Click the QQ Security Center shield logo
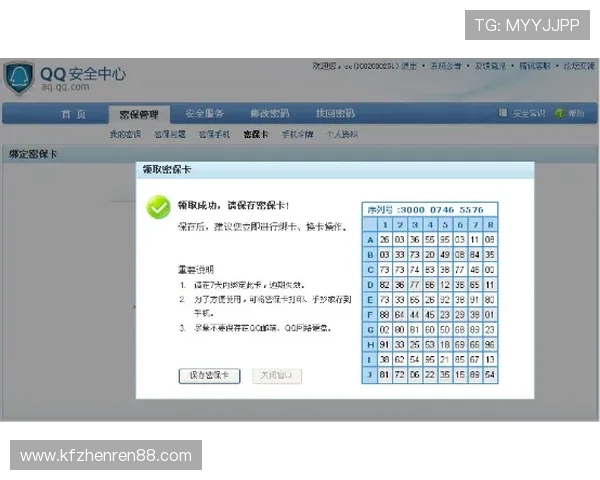 point(18,78)
